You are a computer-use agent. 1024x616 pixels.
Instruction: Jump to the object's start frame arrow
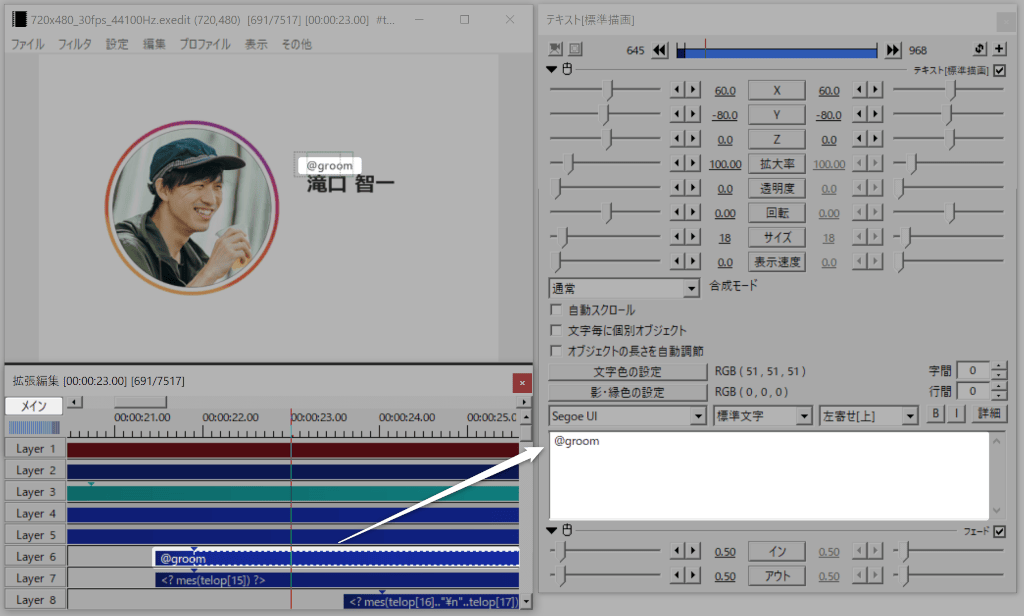coord(660,50)
